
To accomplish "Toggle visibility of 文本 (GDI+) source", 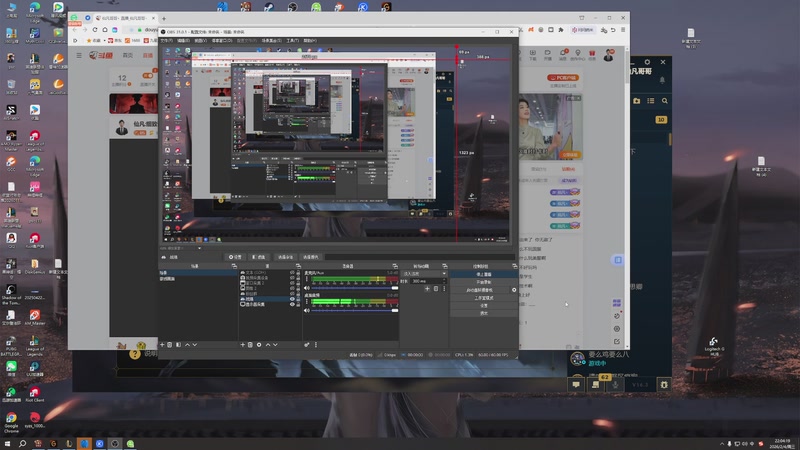I will (292, 272).
